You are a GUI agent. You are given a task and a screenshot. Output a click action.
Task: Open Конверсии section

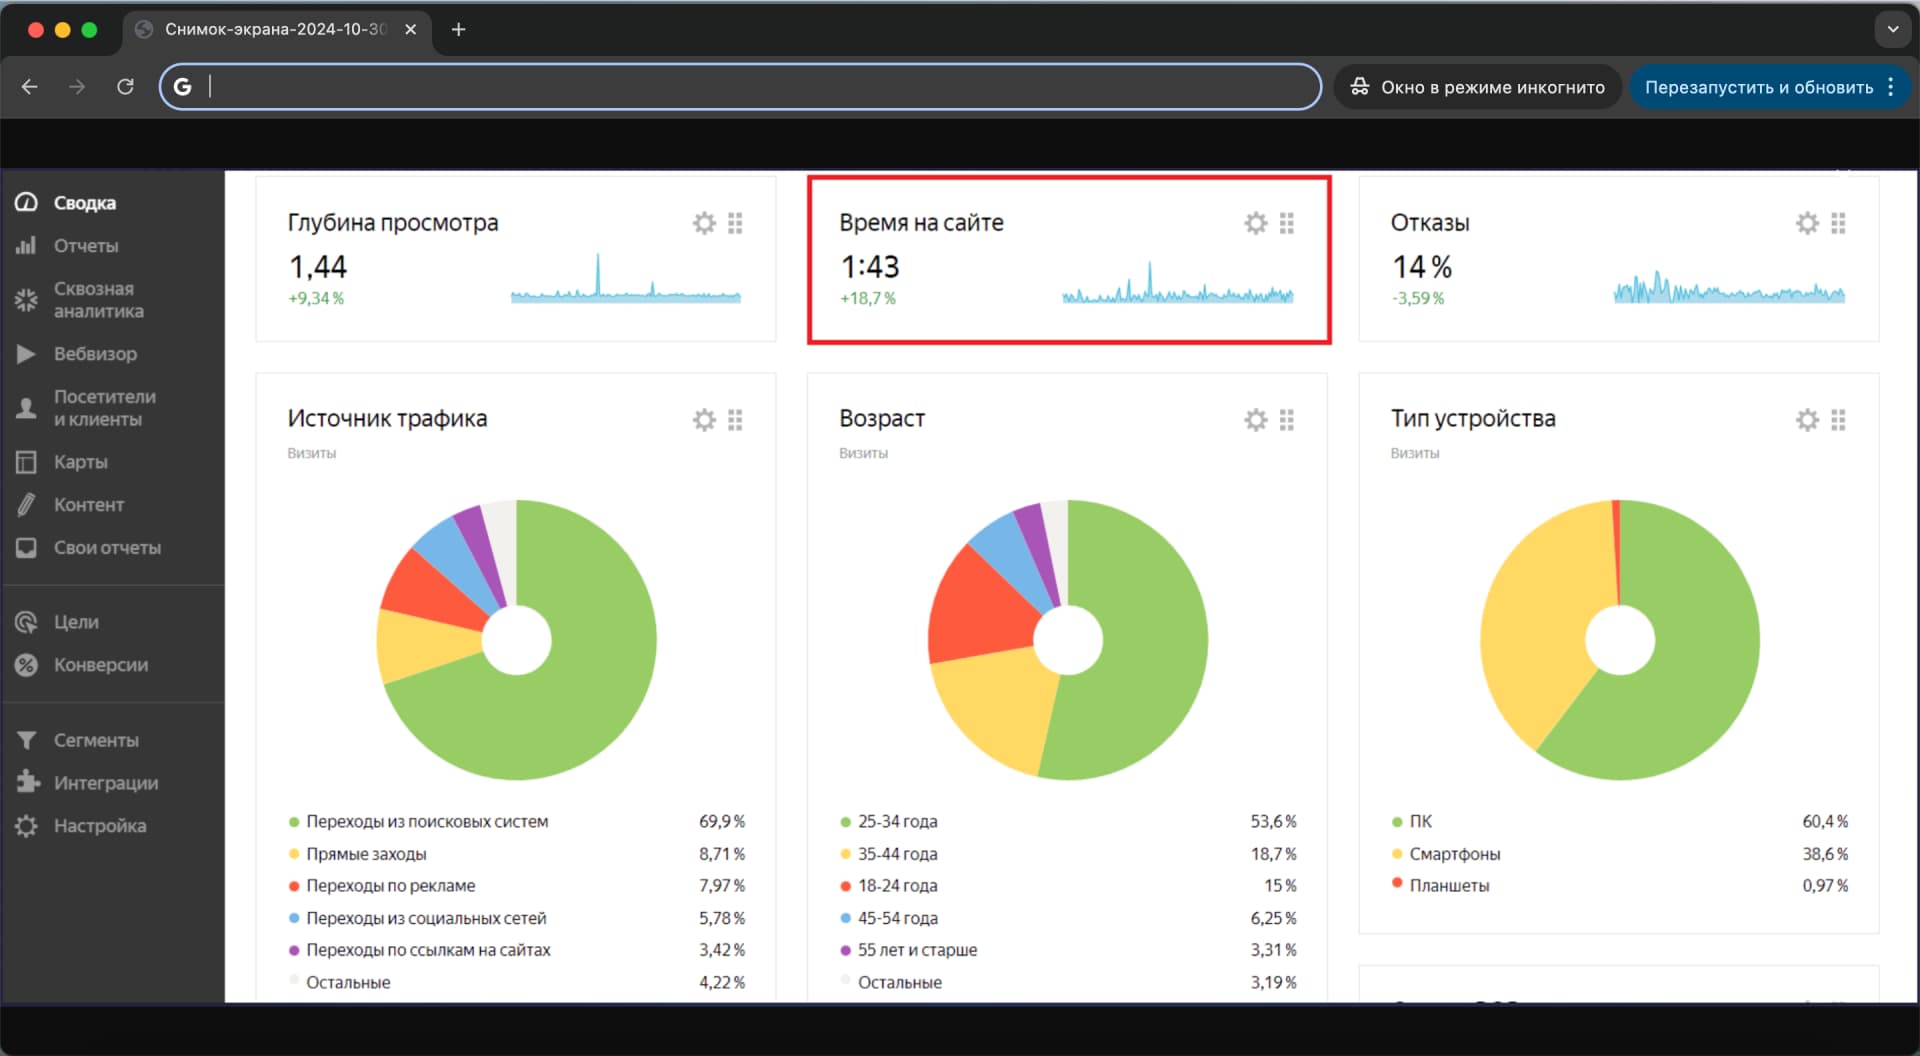(100, 665)
